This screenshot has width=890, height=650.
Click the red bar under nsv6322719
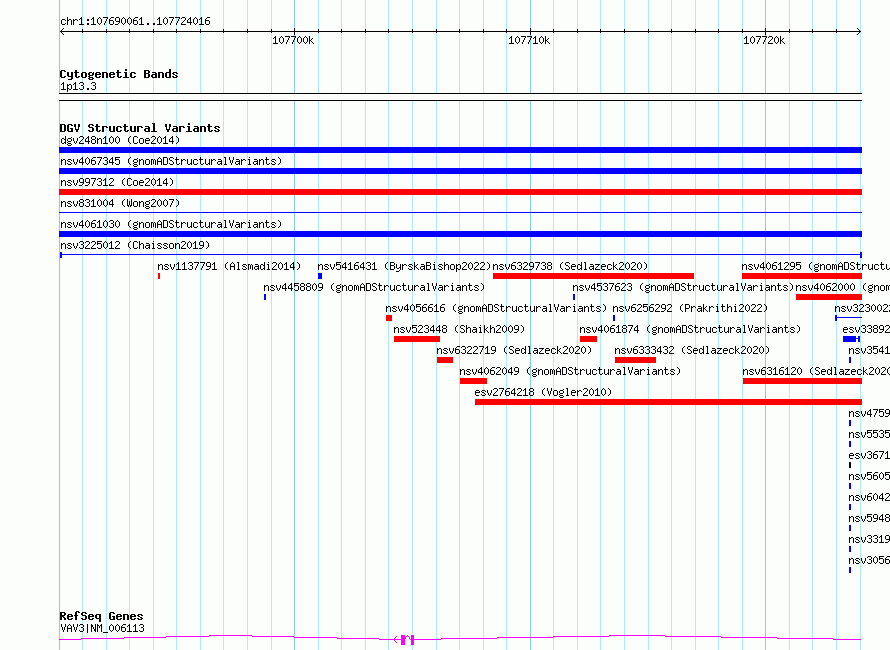tap(445, 360)
